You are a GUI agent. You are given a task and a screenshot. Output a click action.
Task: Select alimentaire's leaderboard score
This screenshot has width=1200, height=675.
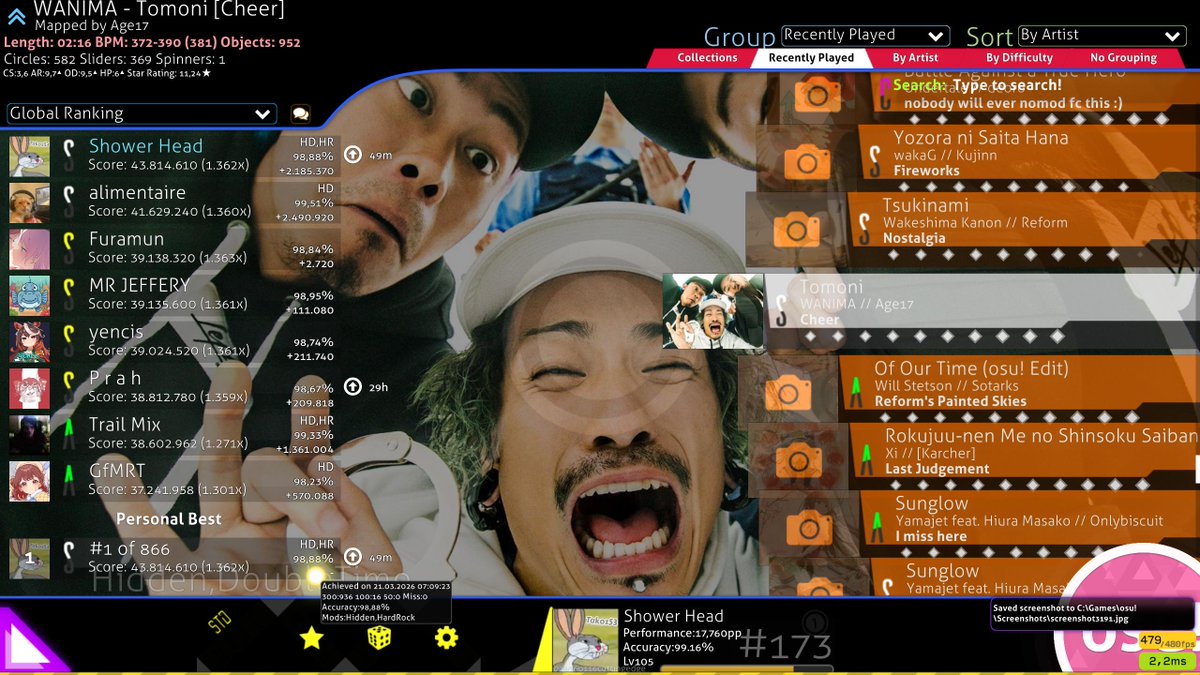[172, 202]
